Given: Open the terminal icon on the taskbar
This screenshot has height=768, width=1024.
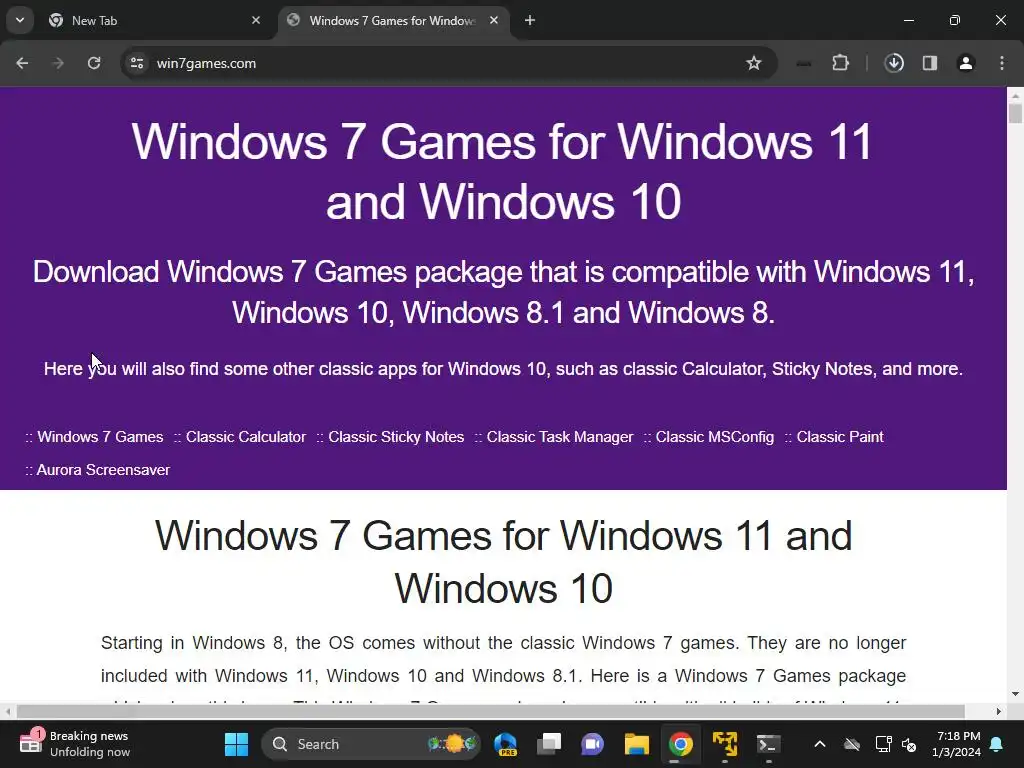Looking at the screenshot, I should coord(768,744).
